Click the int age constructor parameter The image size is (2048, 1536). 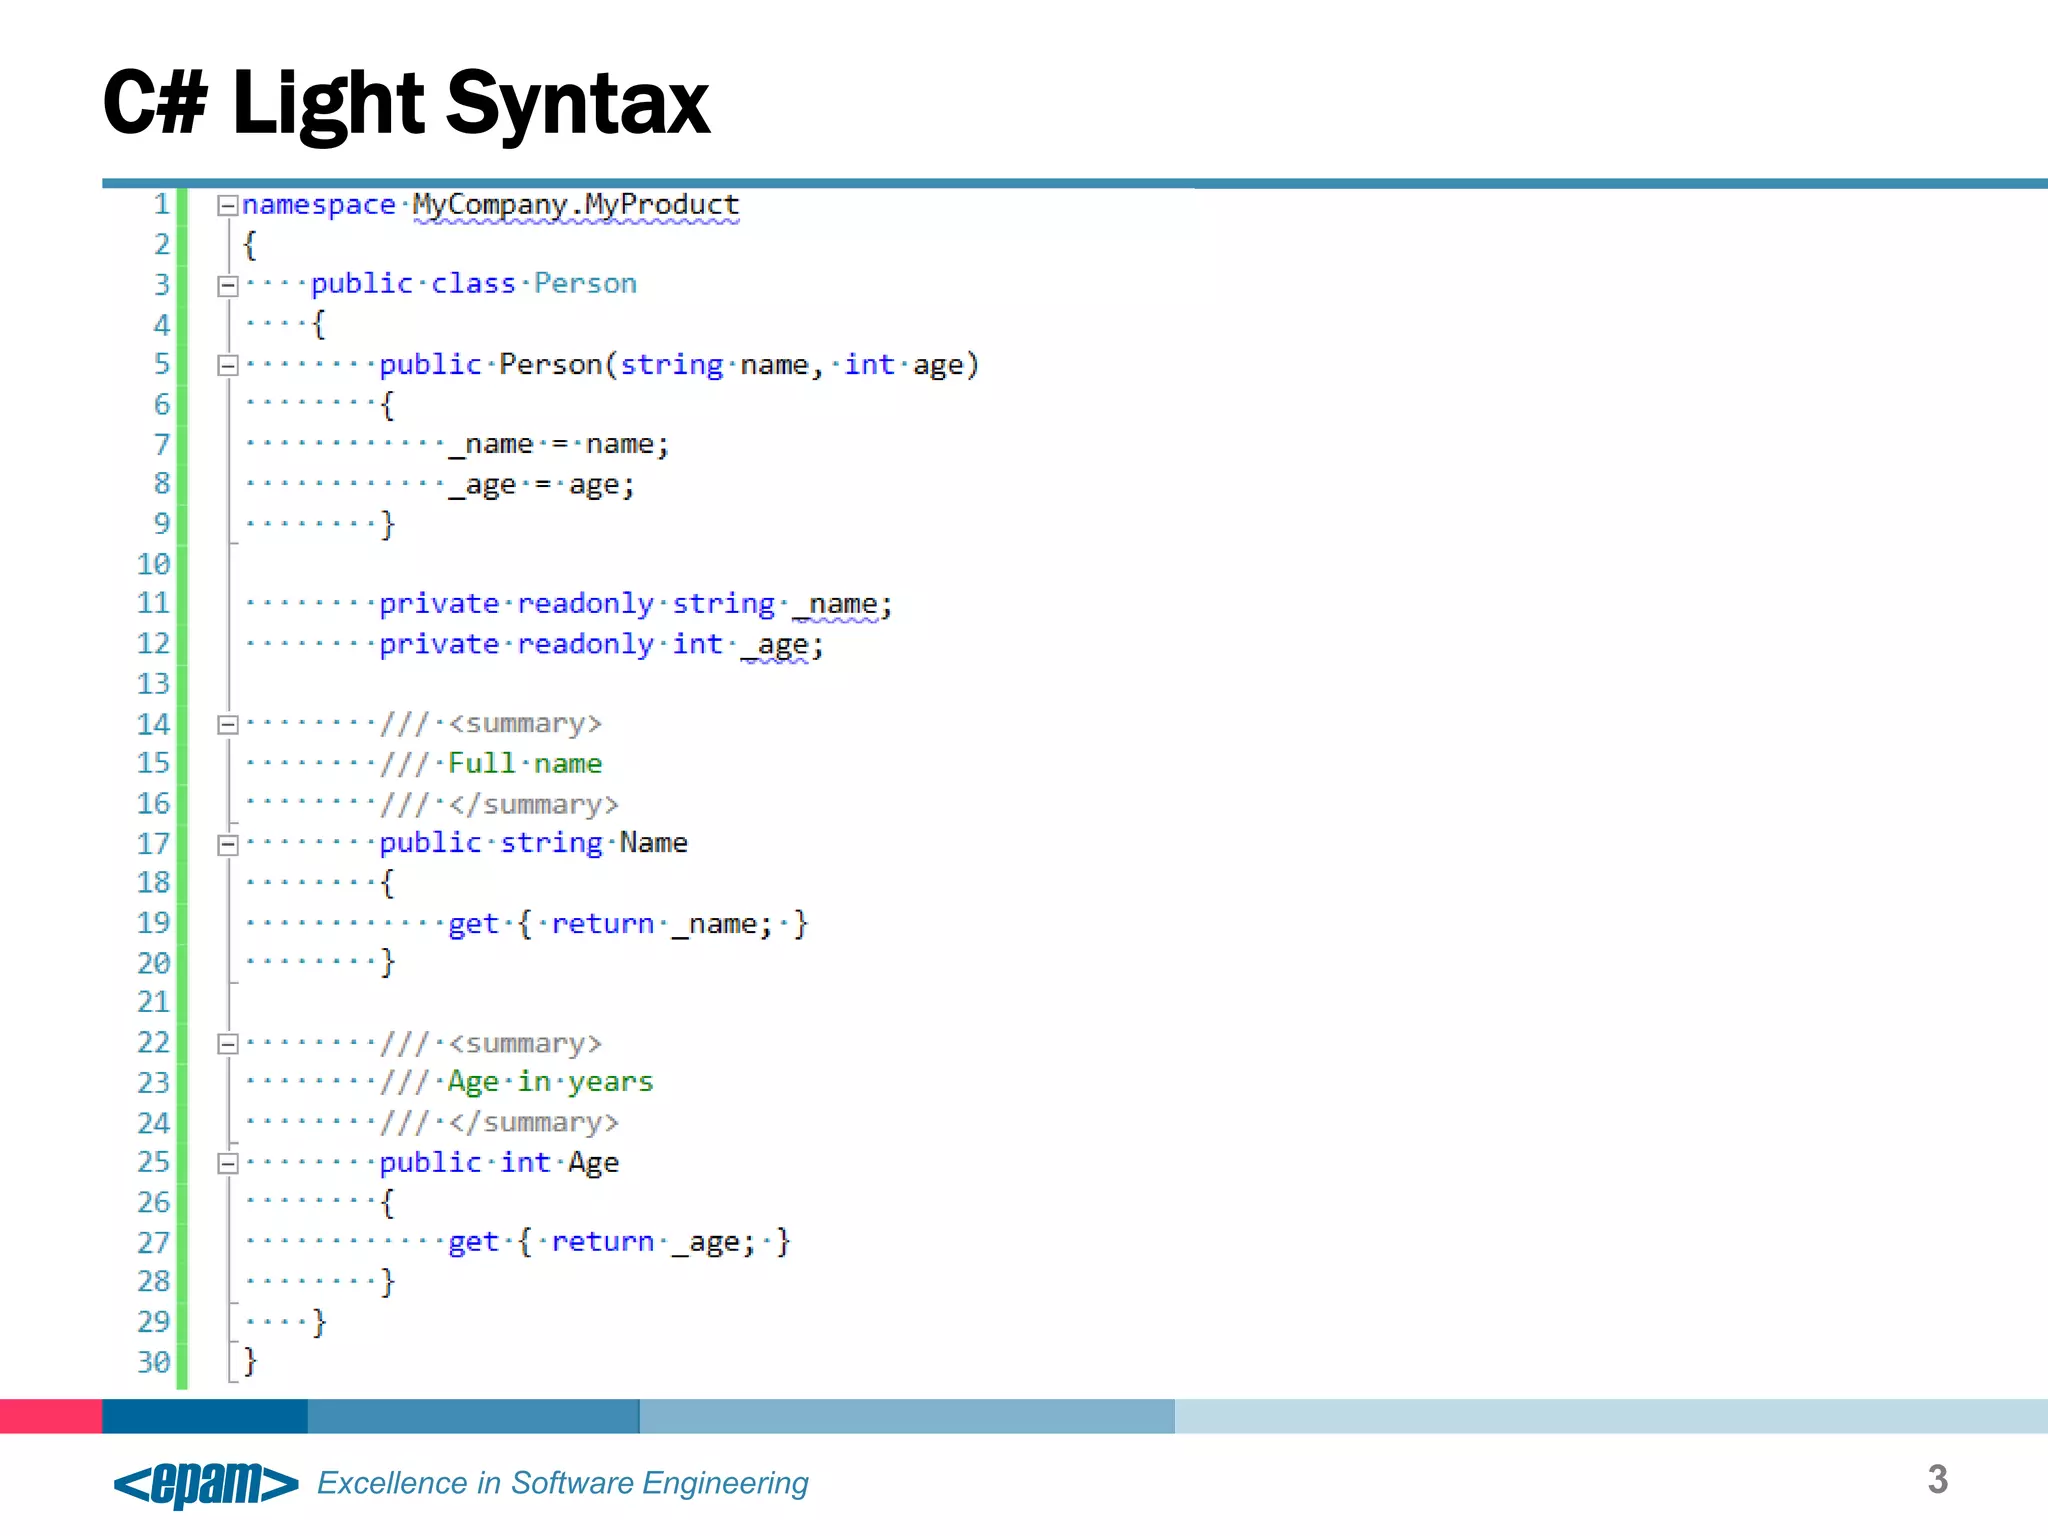[x=904, y=365]
